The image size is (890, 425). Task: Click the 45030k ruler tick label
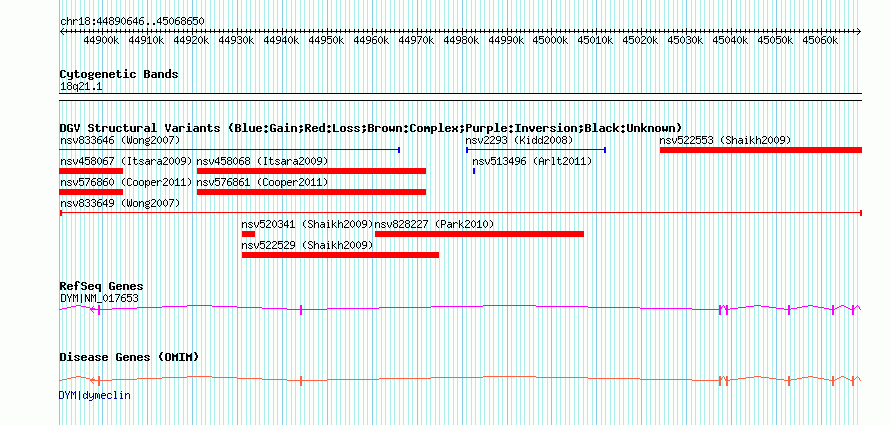pos(686,40)
